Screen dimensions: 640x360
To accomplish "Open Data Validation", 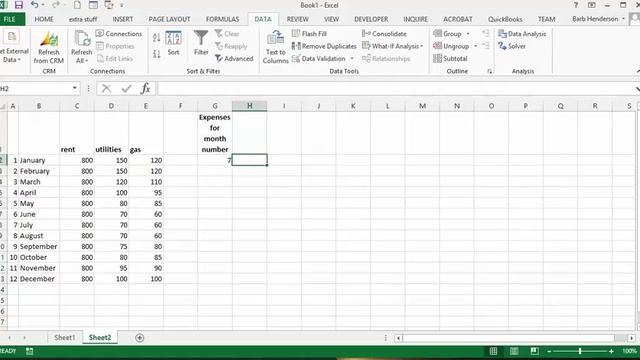I will pyautogui.click(x=319, y=58).
